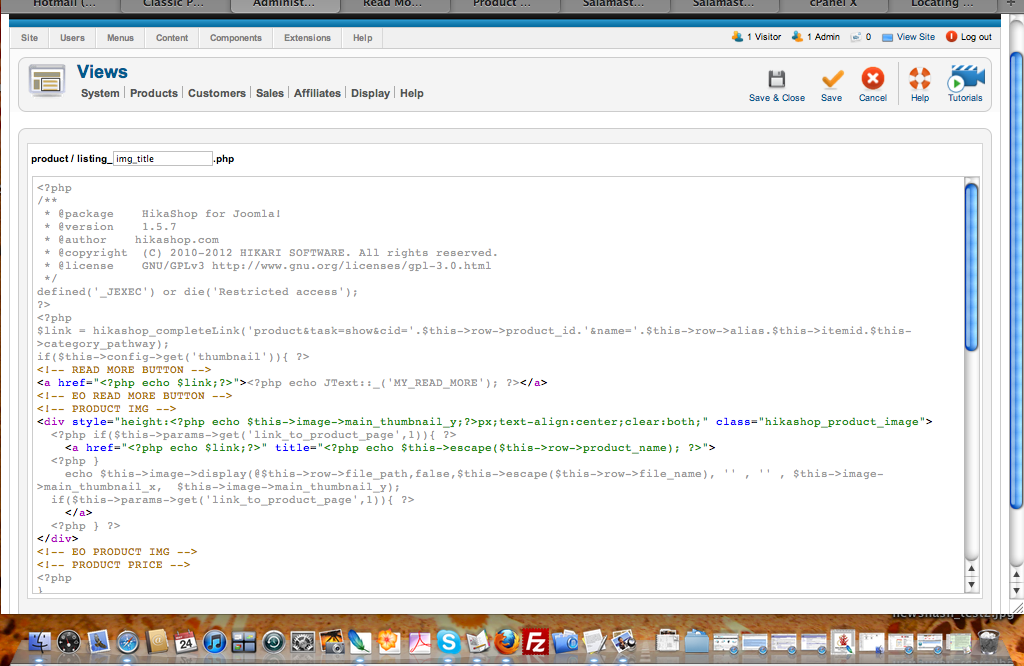
Task: Switch to the cPanel X browser tab
Action: click(x=833, y=5)
